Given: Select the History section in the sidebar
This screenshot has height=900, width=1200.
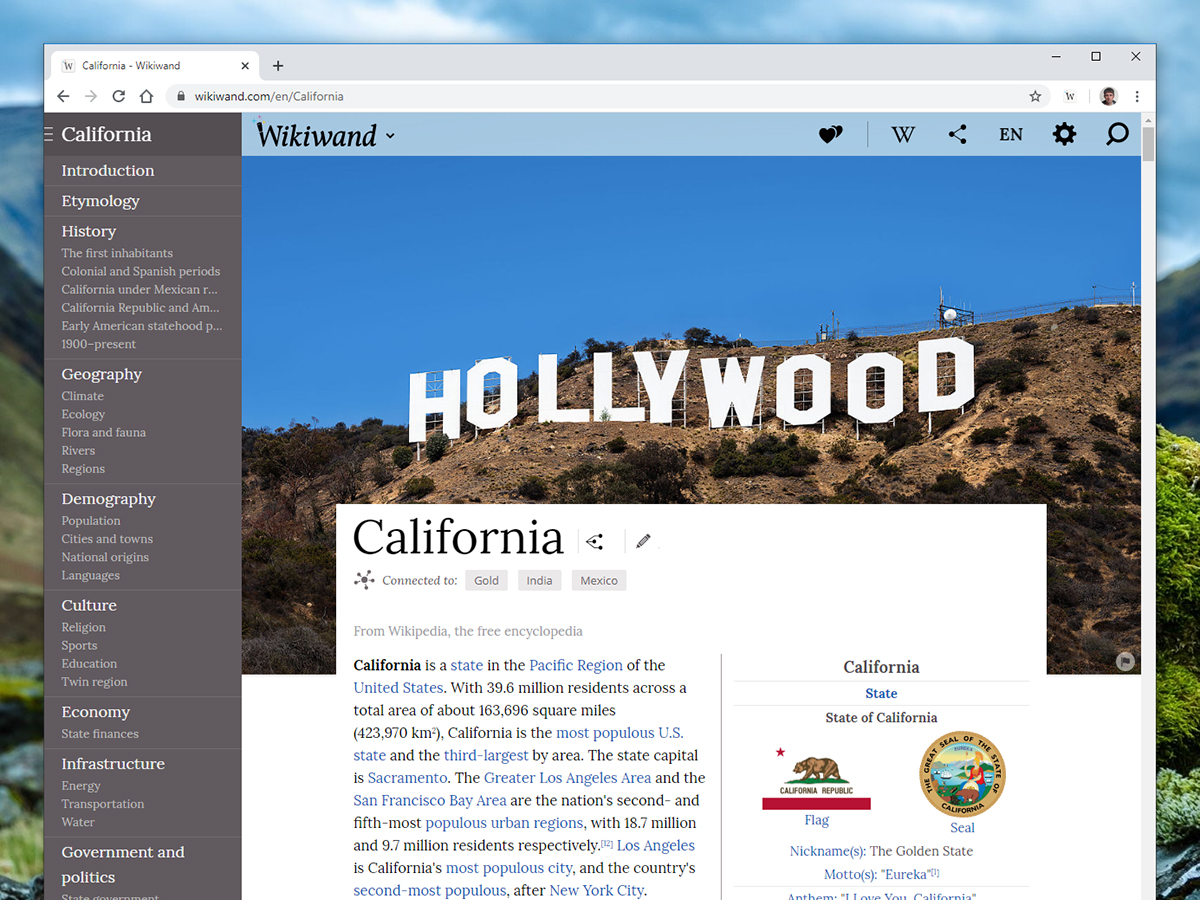Looking at the screenshot, I should (x=88, y=231).
